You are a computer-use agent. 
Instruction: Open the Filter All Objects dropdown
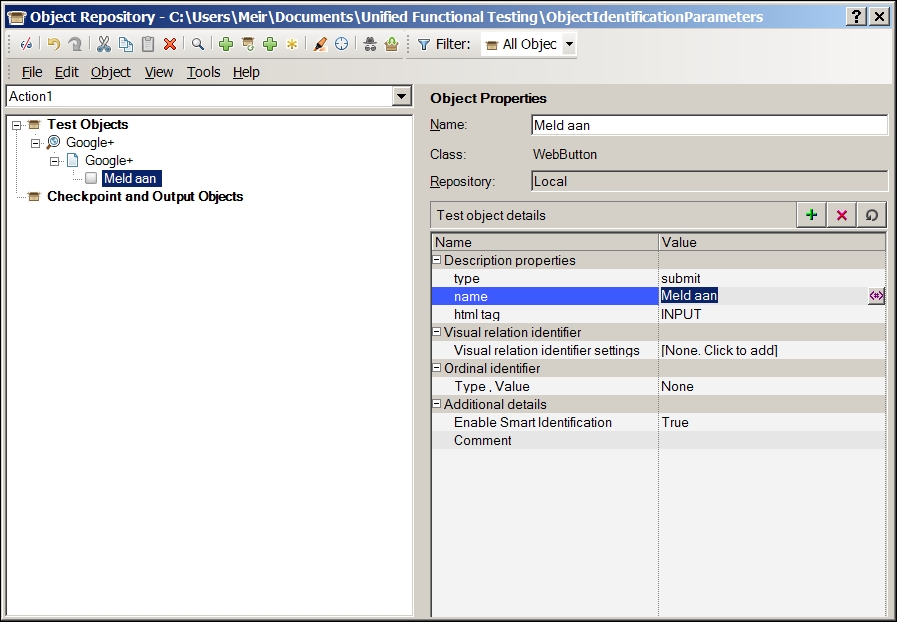click(568, 44)
